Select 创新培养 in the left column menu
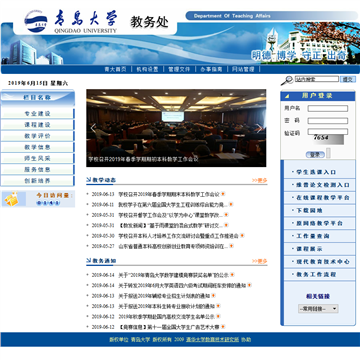 pyautogui.click(x=37, y=181)
